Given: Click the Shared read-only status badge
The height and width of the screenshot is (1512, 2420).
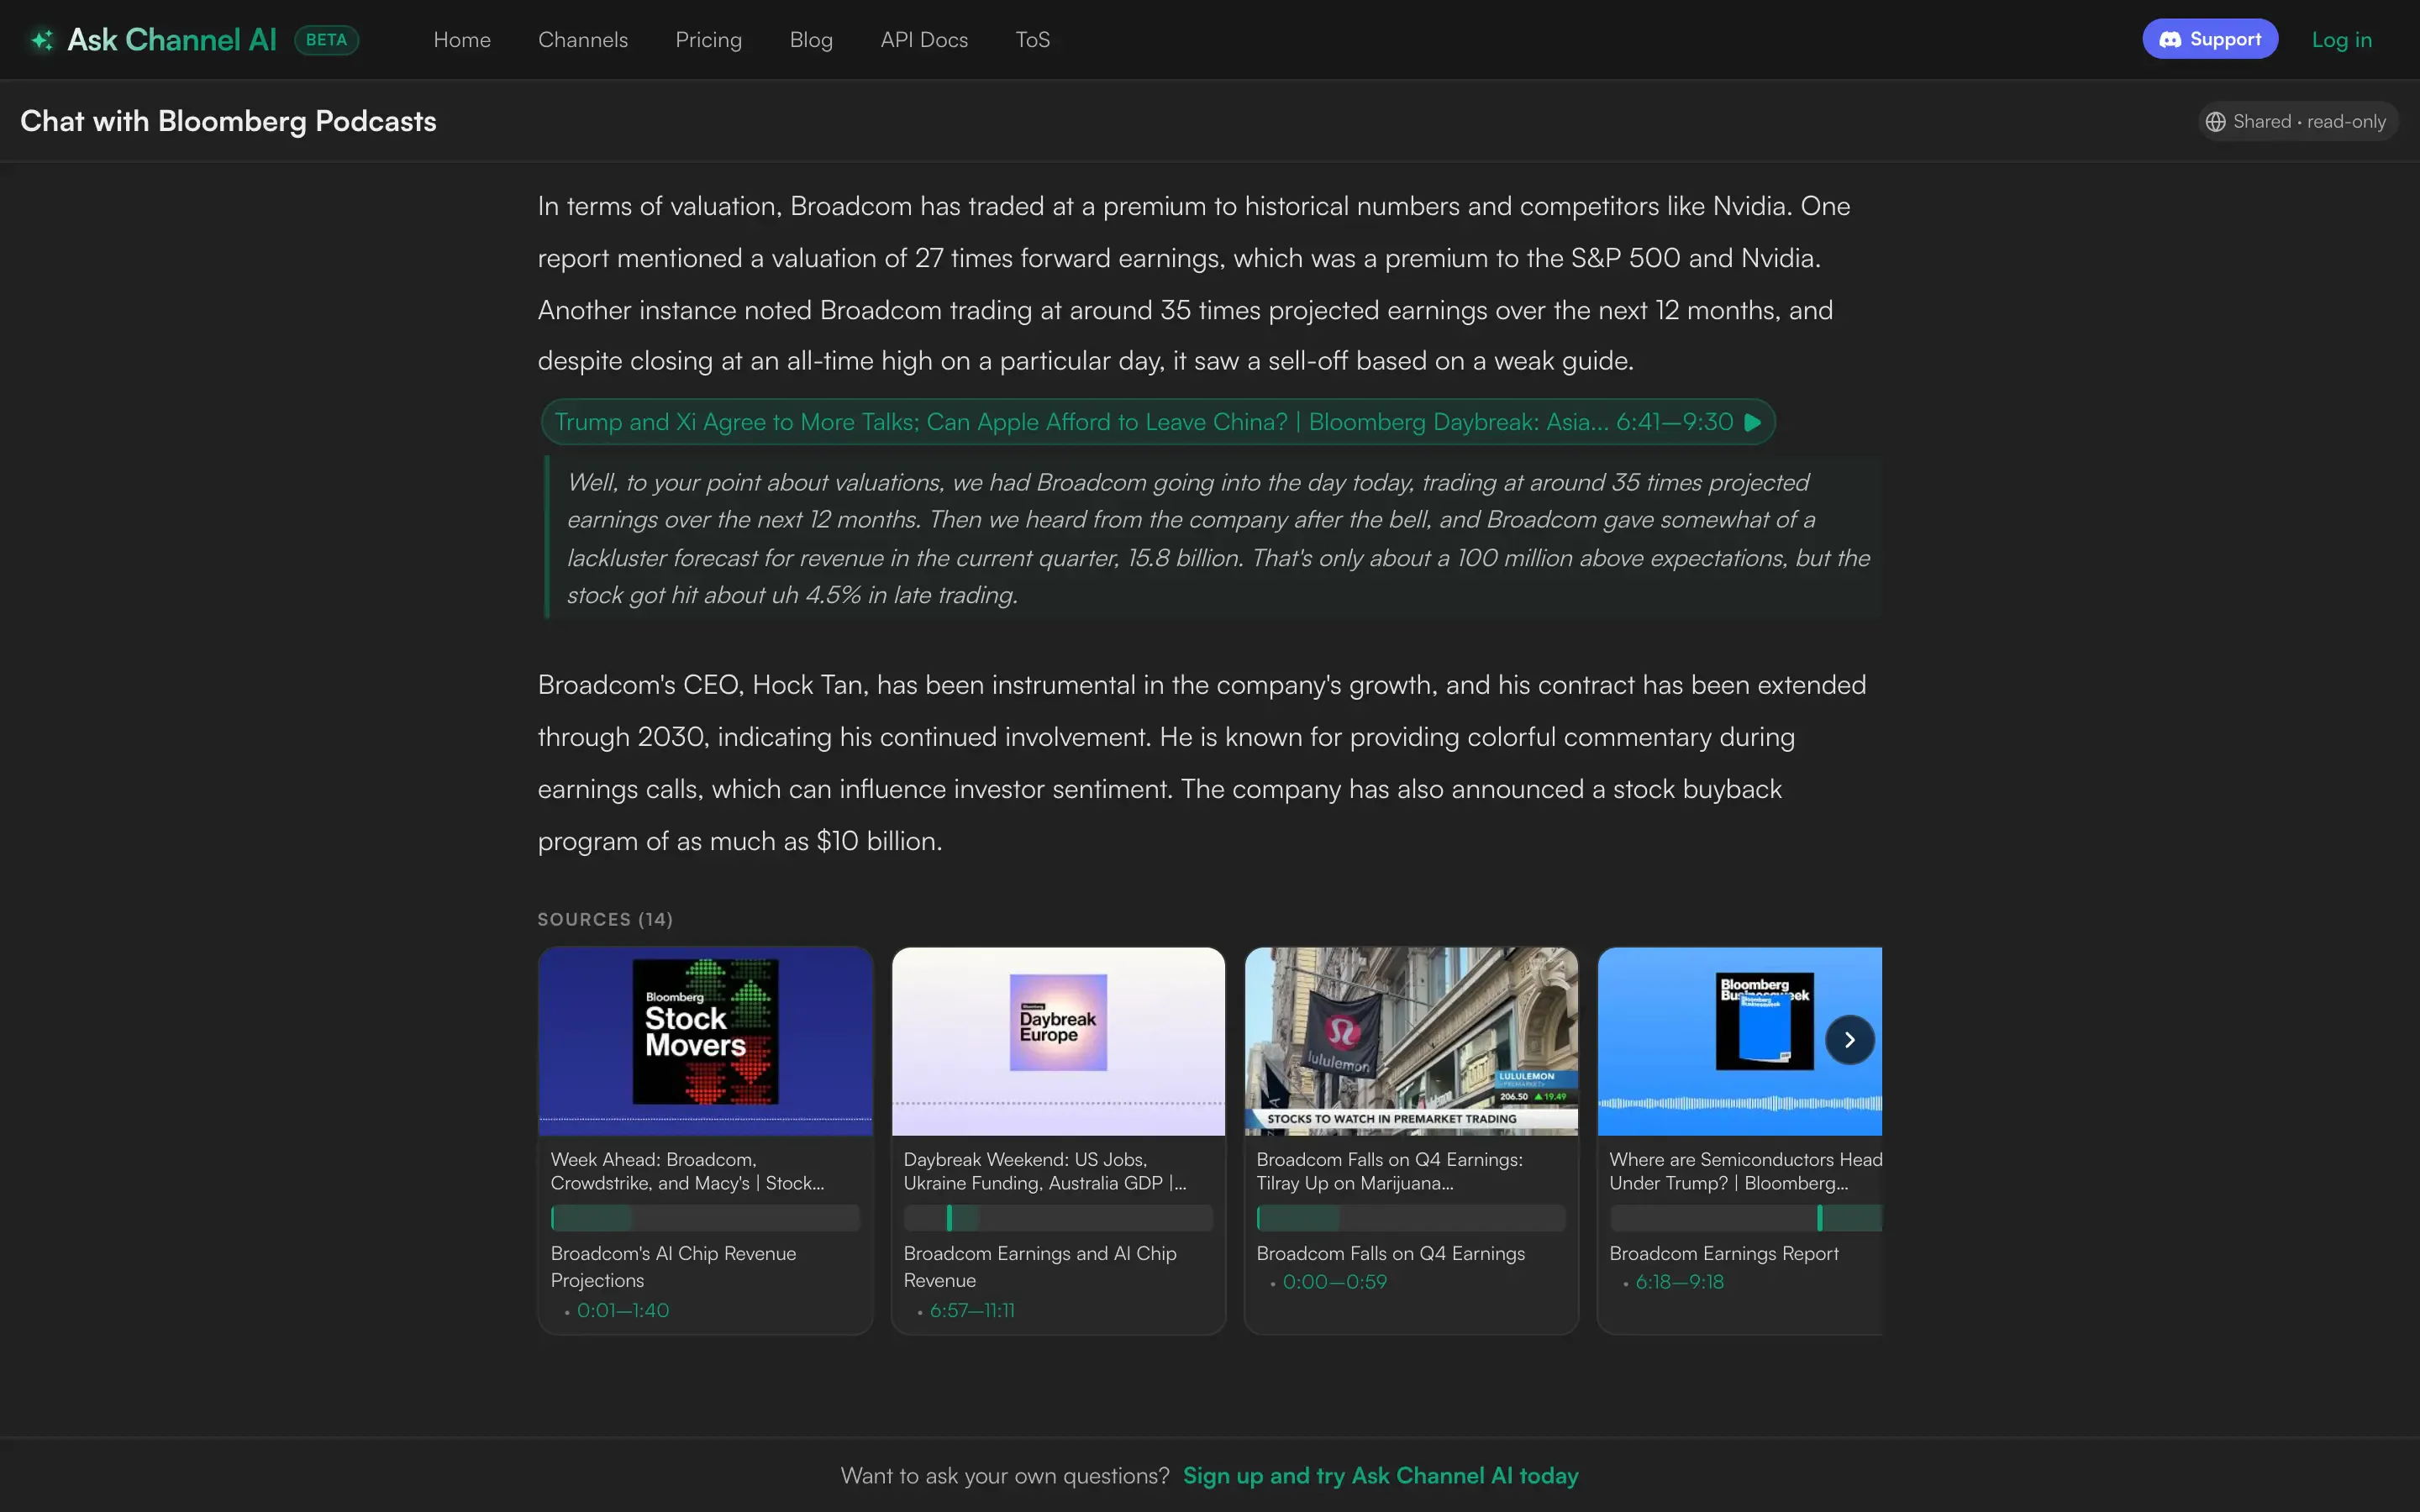Looking at the screenshot, I should pos(2297,122).
